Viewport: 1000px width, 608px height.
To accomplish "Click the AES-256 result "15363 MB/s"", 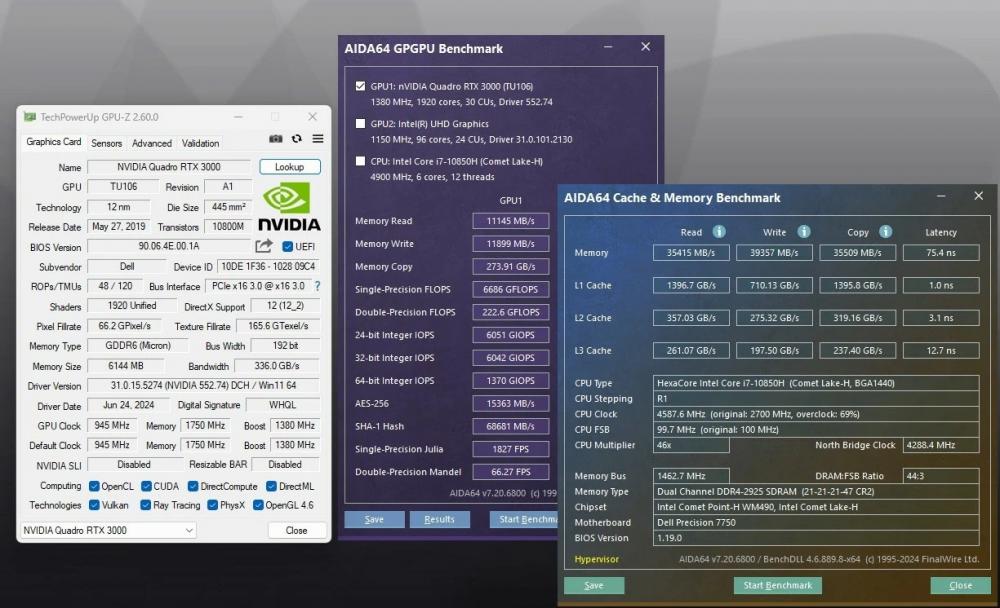I will click(x=510, y=404).
